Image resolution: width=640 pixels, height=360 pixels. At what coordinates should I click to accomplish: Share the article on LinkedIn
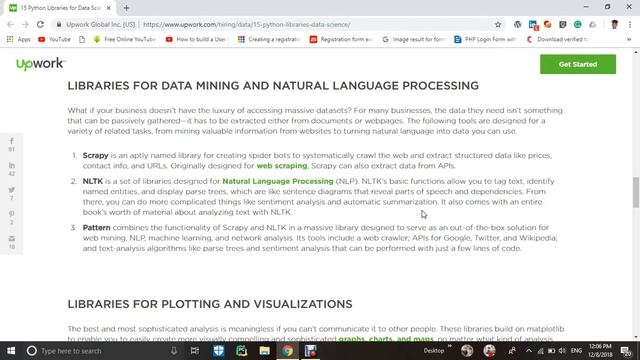(x=11, y=165)
